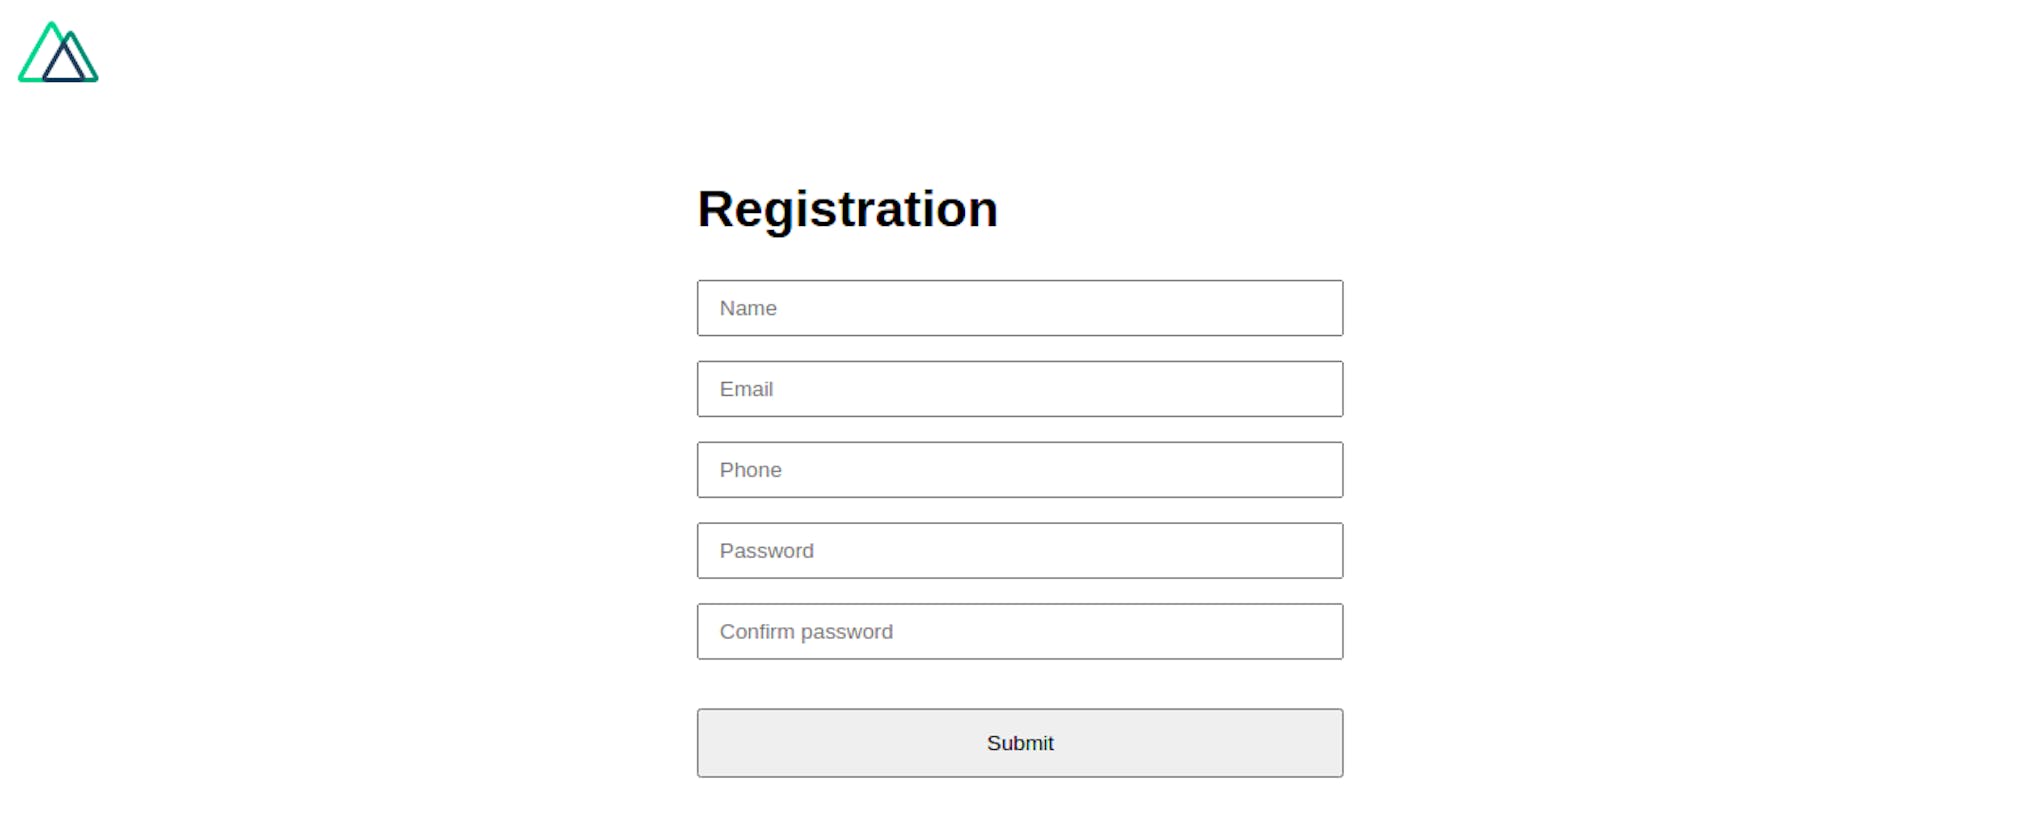
Task: Click the Phone field to type a number
Action: tap(1019, 469)
